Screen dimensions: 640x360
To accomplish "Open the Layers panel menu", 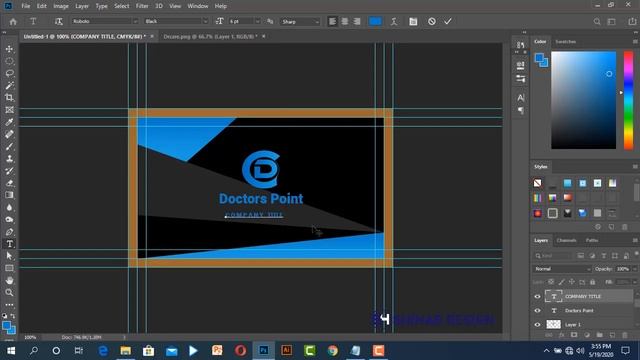I will (635, 240).
